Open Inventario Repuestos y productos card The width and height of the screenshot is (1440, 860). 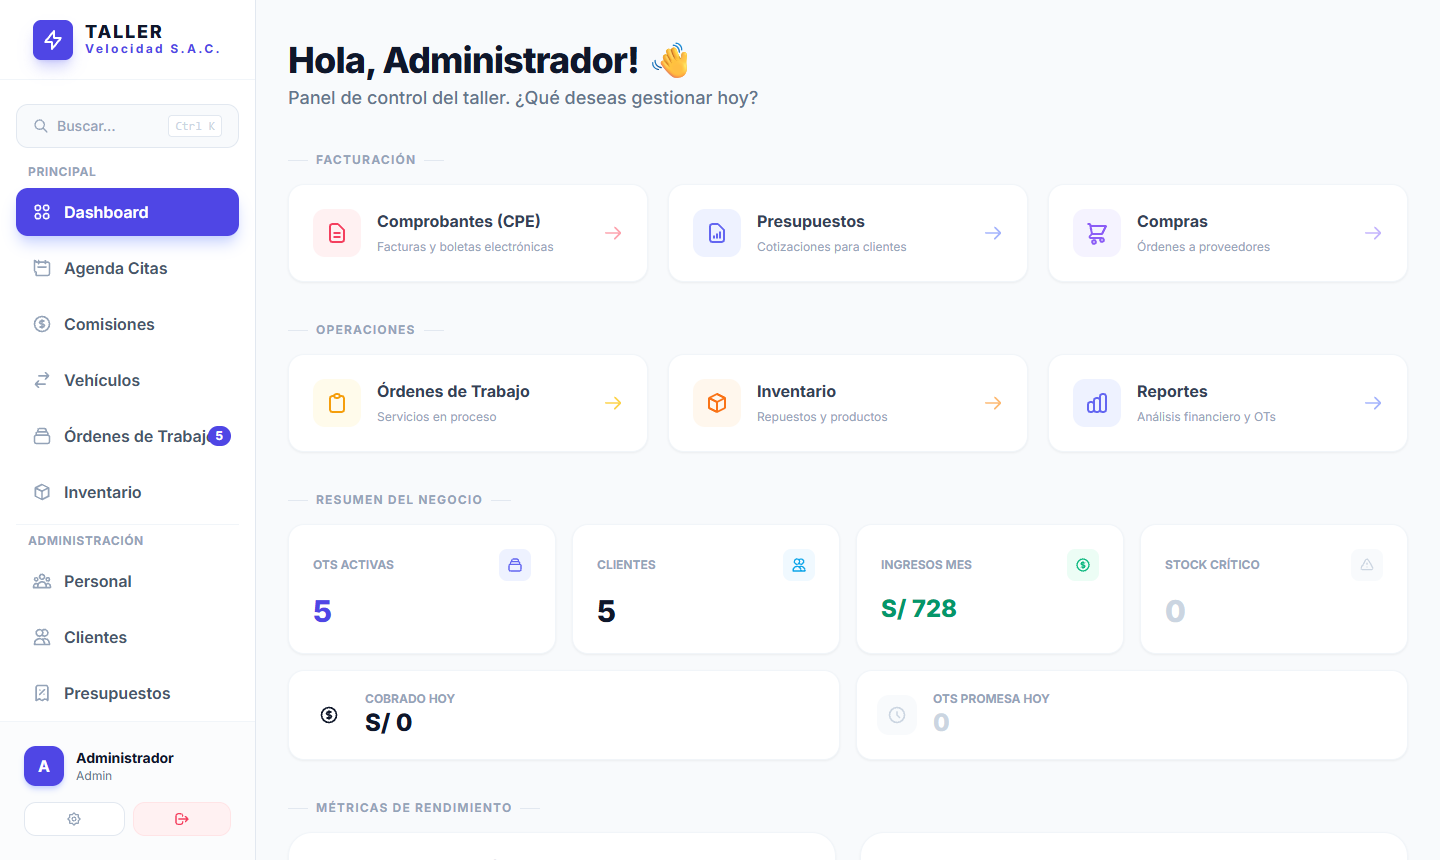848,403
